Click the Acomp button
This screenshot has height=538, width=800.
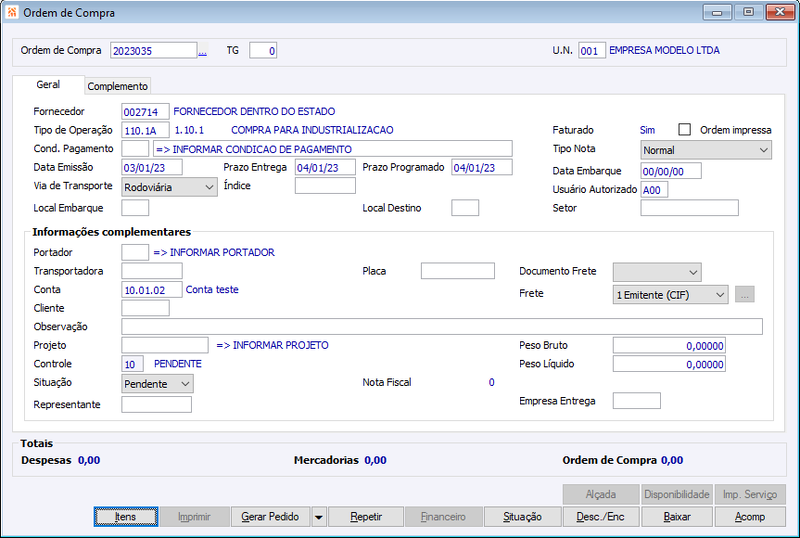point(750,517)
